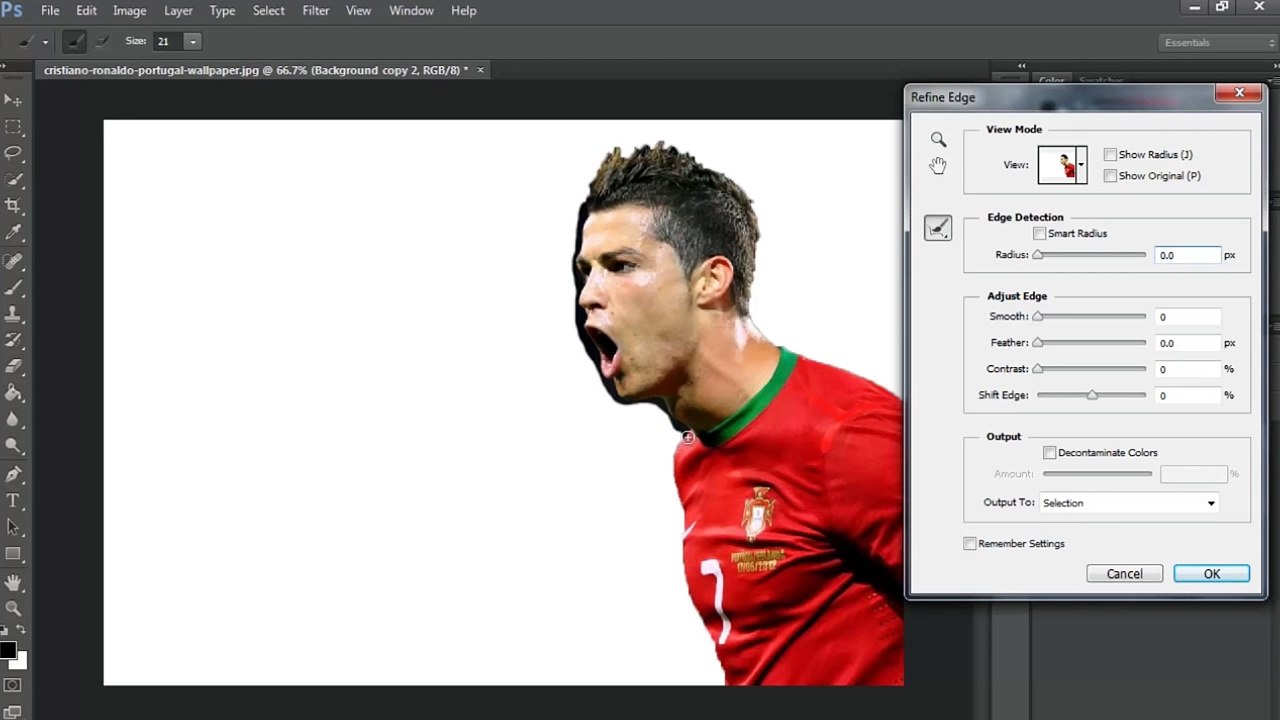Click the Contrast slider handle
This screenshot has height=720, width=1280.
coord(1038,370)
